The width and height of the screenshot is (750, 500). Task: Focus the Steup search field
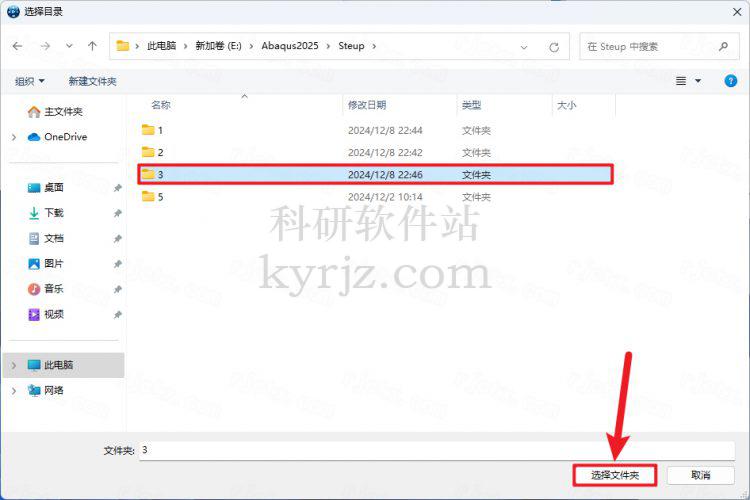click(x=659, y=46)
